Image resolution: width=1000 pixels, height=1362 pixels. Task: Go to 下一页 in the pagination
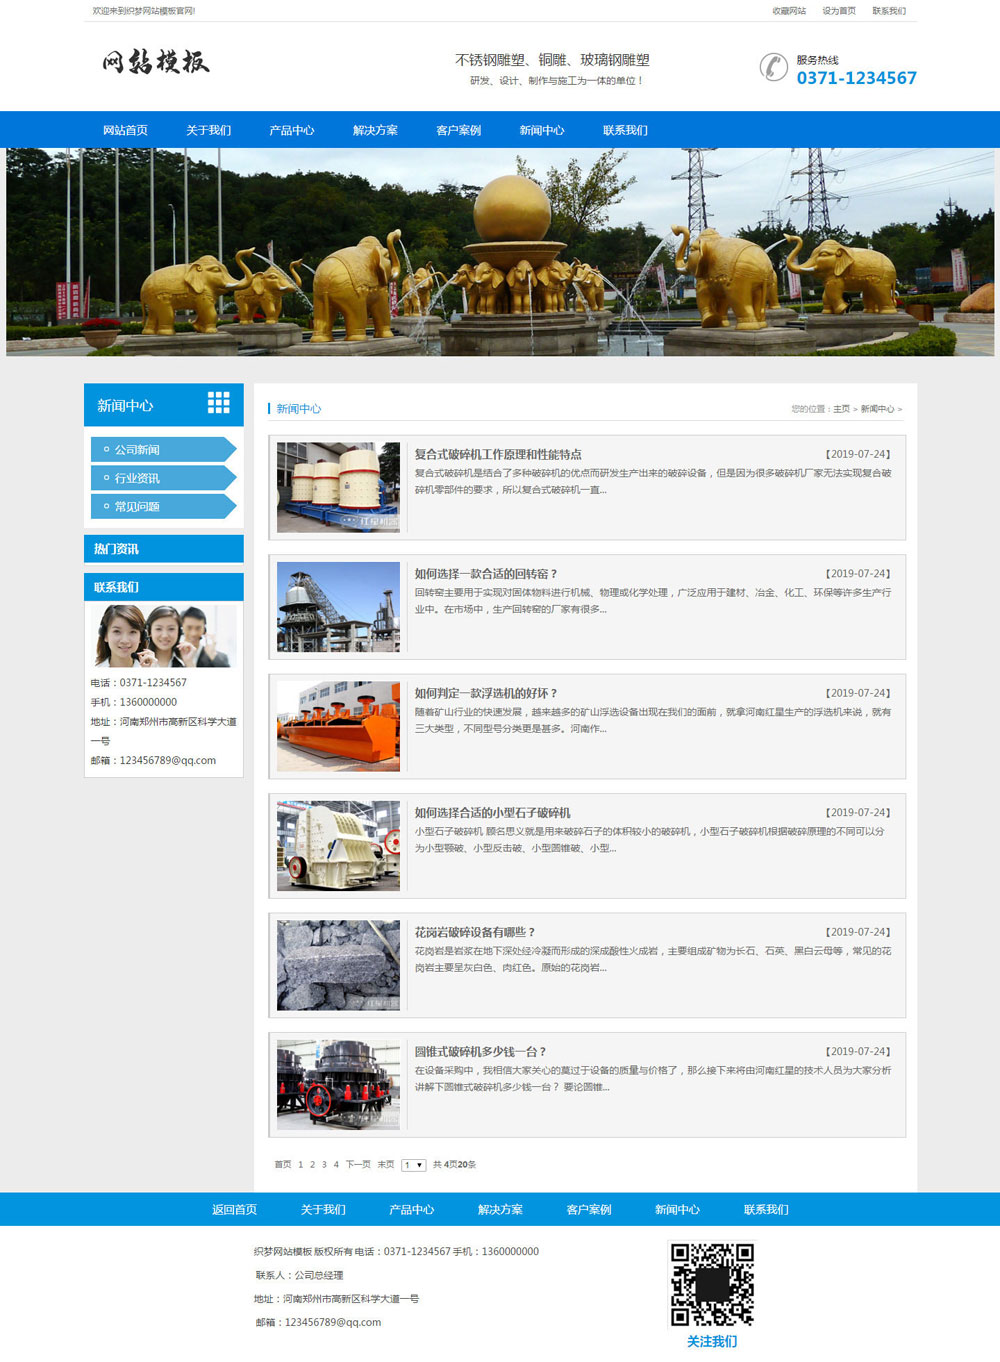click(358, 1165)
